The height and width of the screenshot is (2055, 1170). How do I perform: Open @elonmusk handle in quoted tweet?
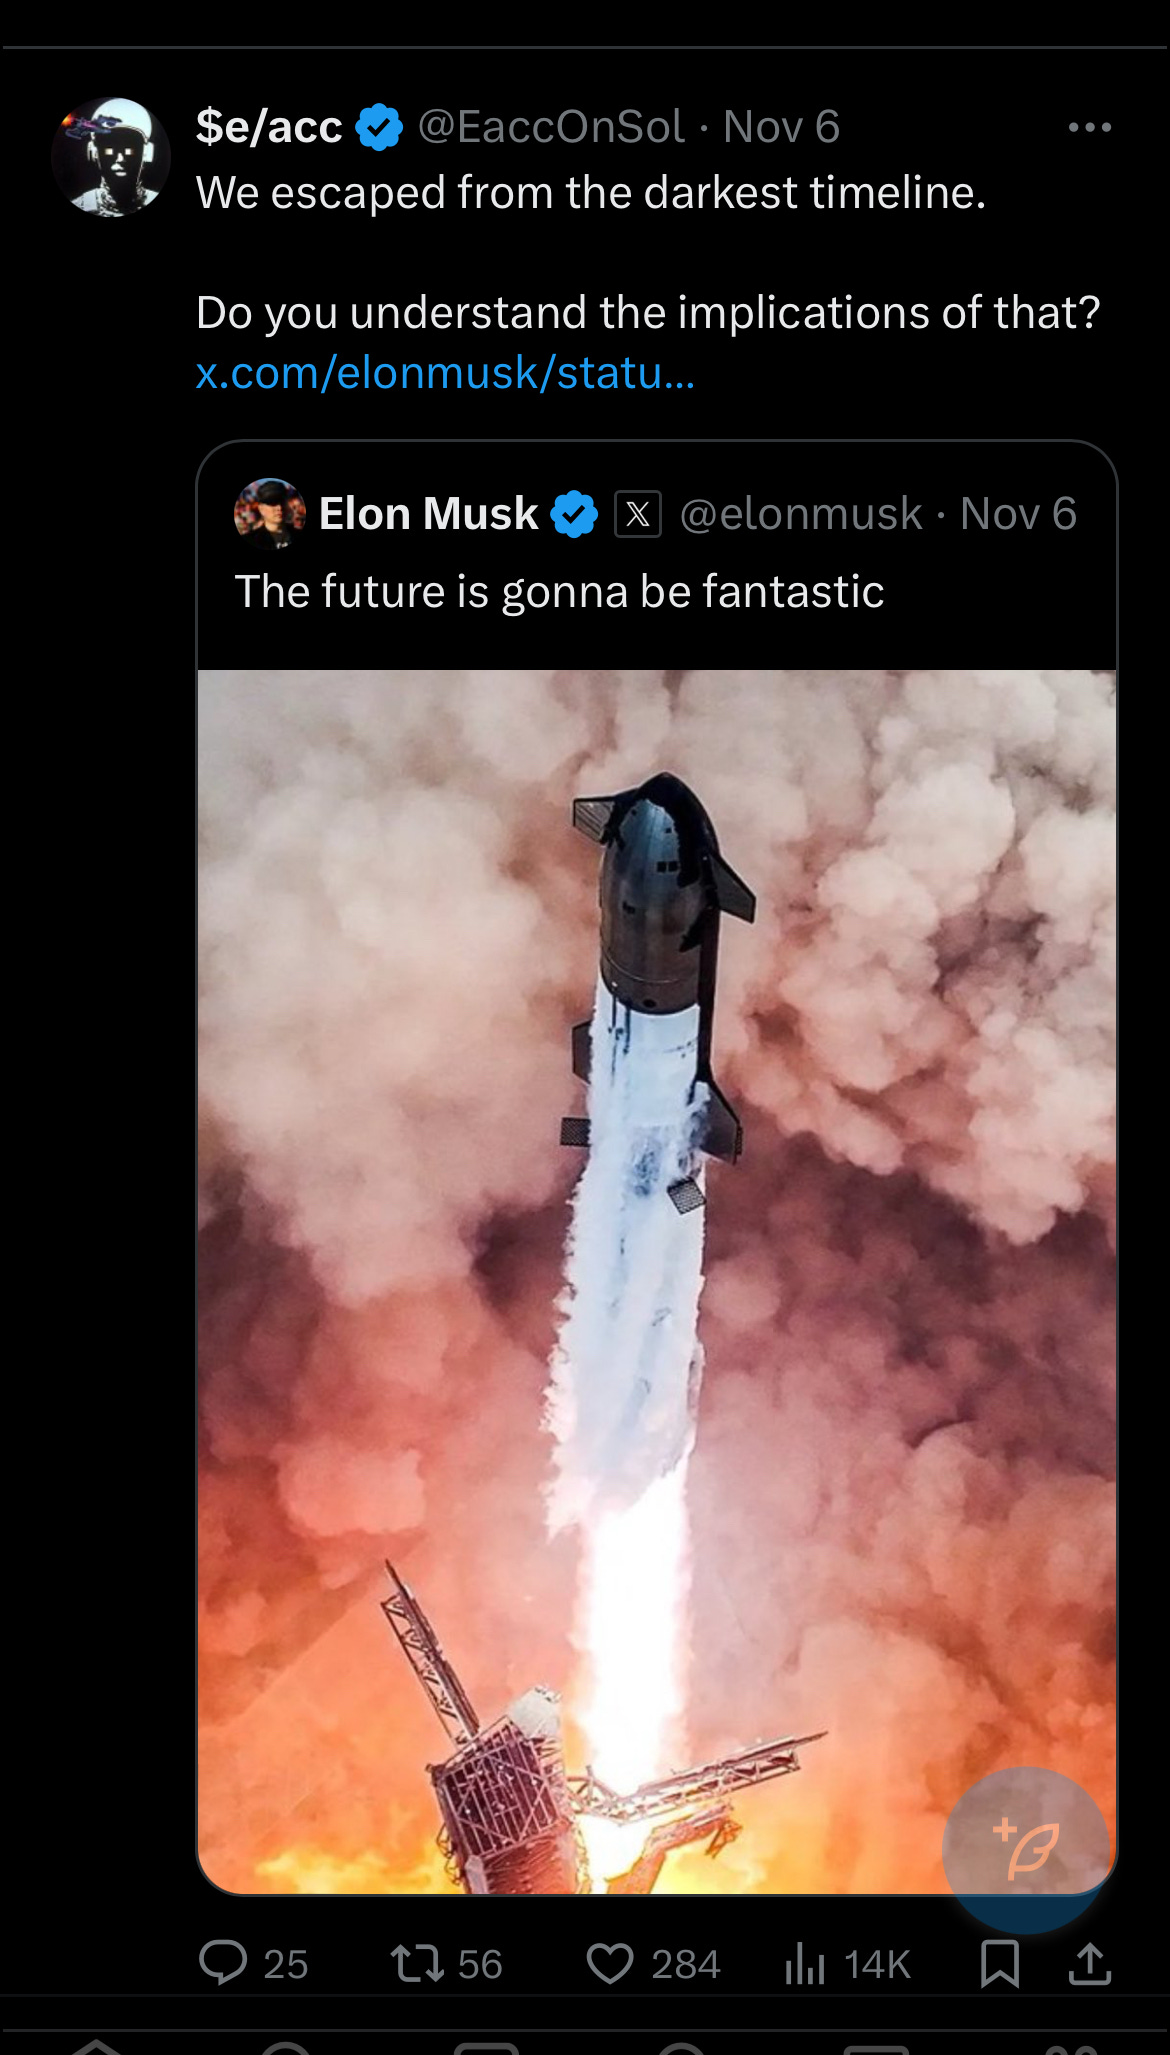[801, 514]
